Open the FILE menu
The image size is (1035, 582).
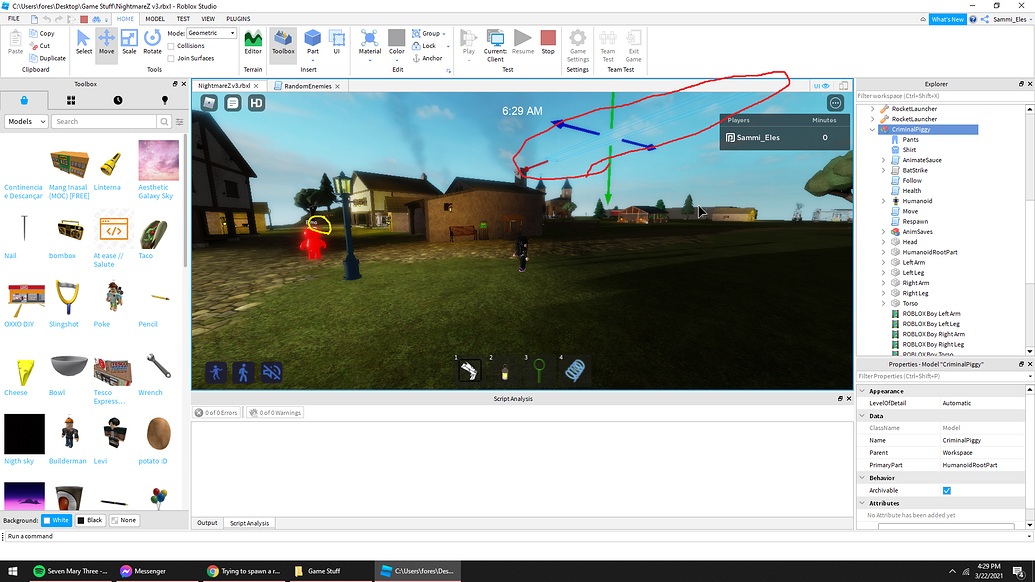[x=13, y=18]
